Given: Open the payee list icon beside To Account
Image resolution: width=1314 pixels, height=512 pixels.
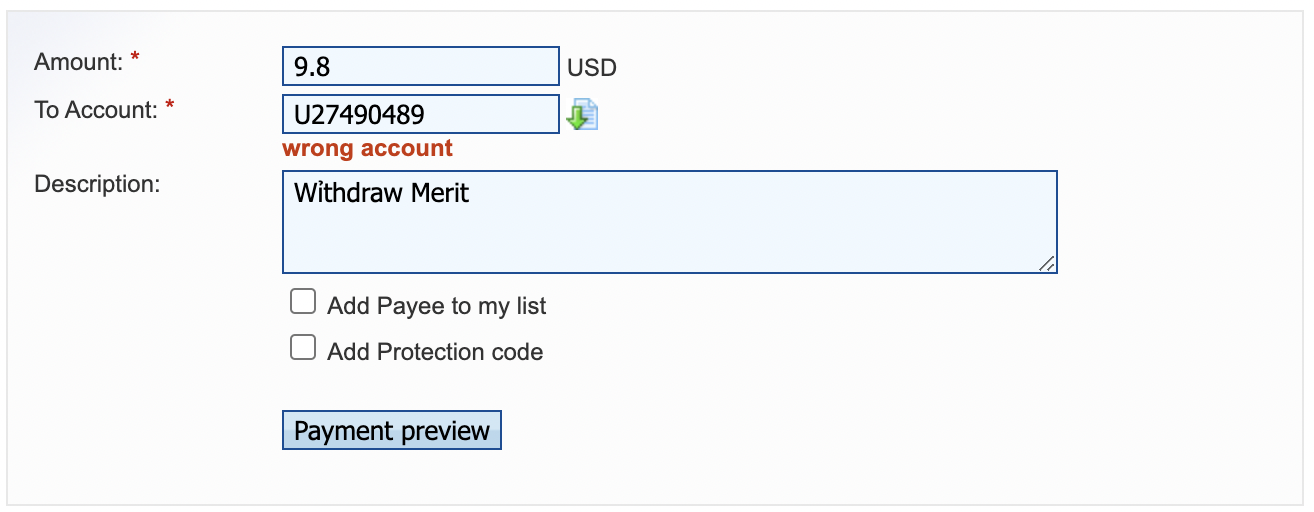Looking at the screenshot, I should coord(582,114).
